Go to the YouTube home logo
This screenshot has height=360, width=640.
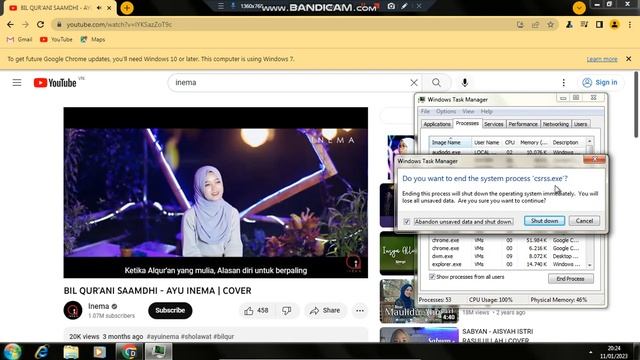point(55,83)
